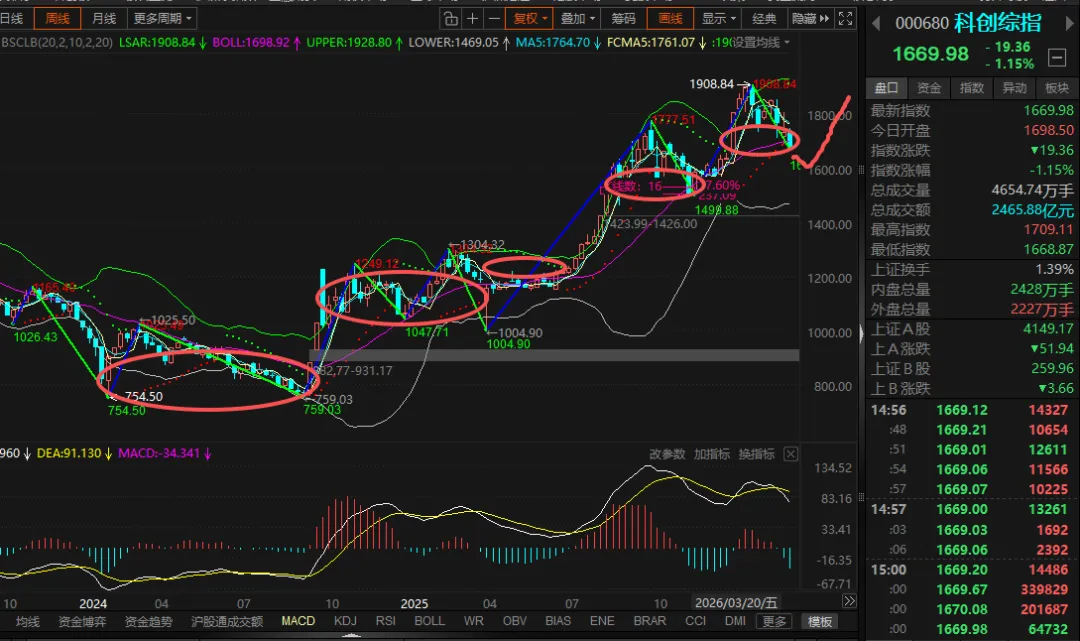Click the 上证A股 4149.17 row

(x=972, y=329)
